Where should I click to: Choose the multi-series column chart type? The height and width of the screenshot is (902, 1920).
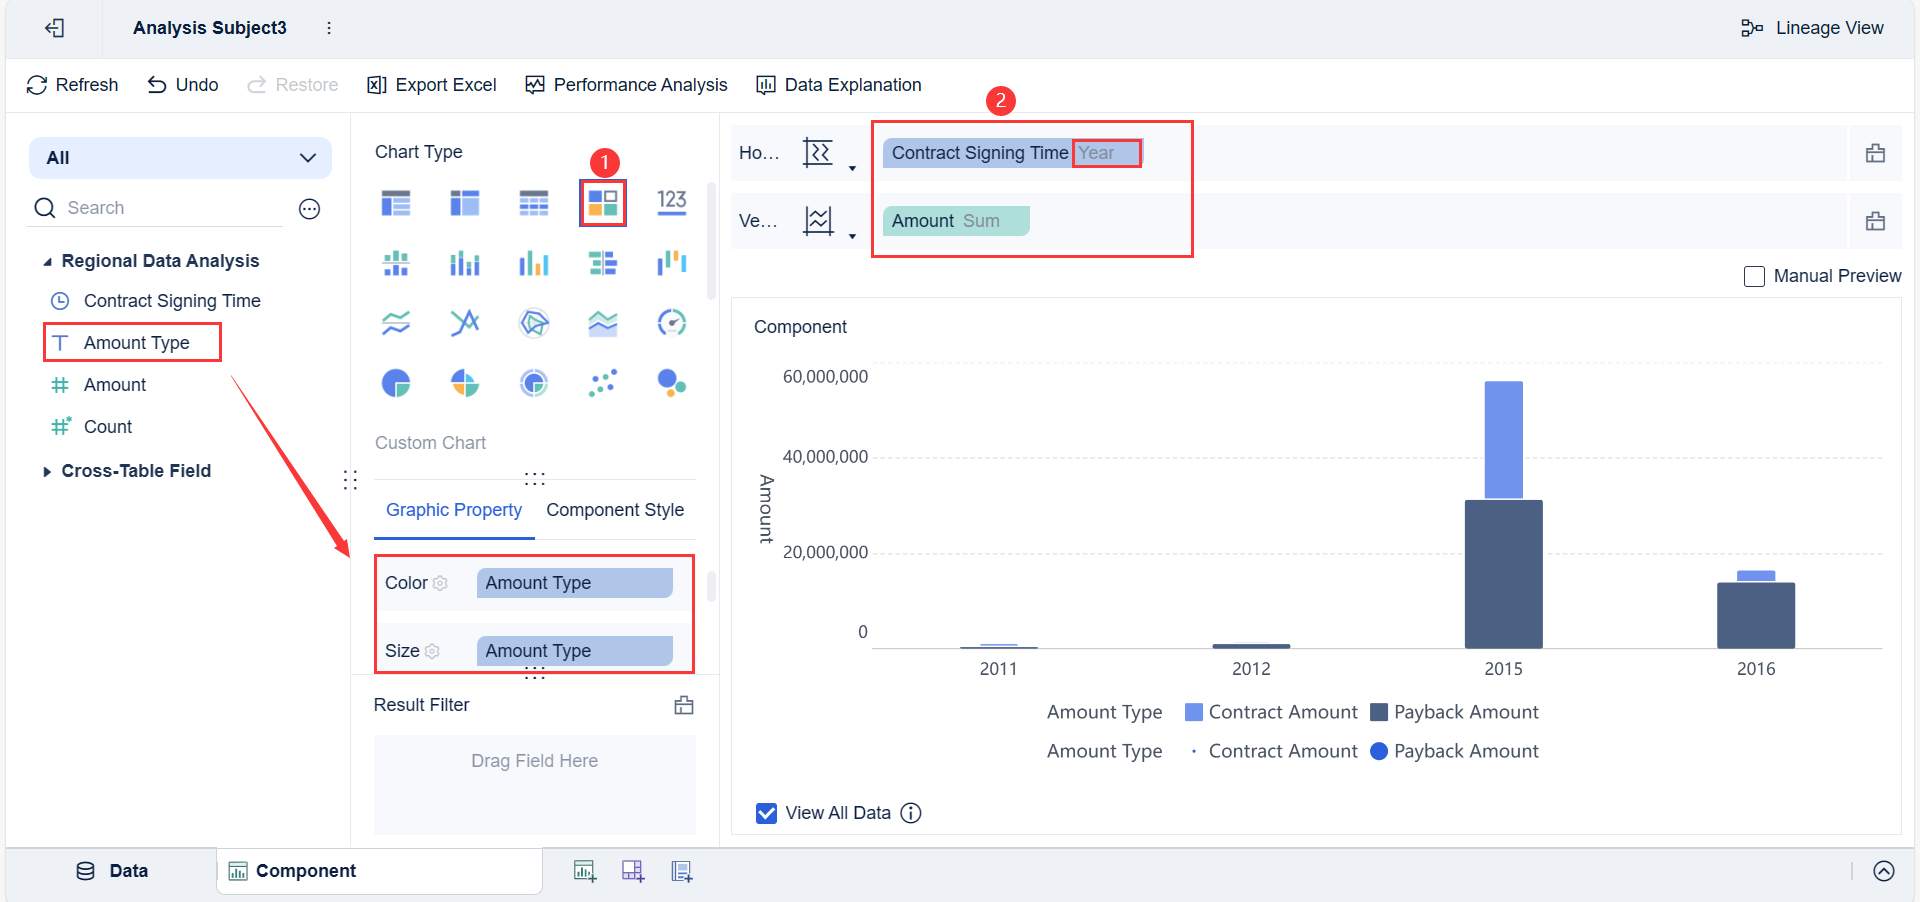pyautogui.click(x=534, y=263)
